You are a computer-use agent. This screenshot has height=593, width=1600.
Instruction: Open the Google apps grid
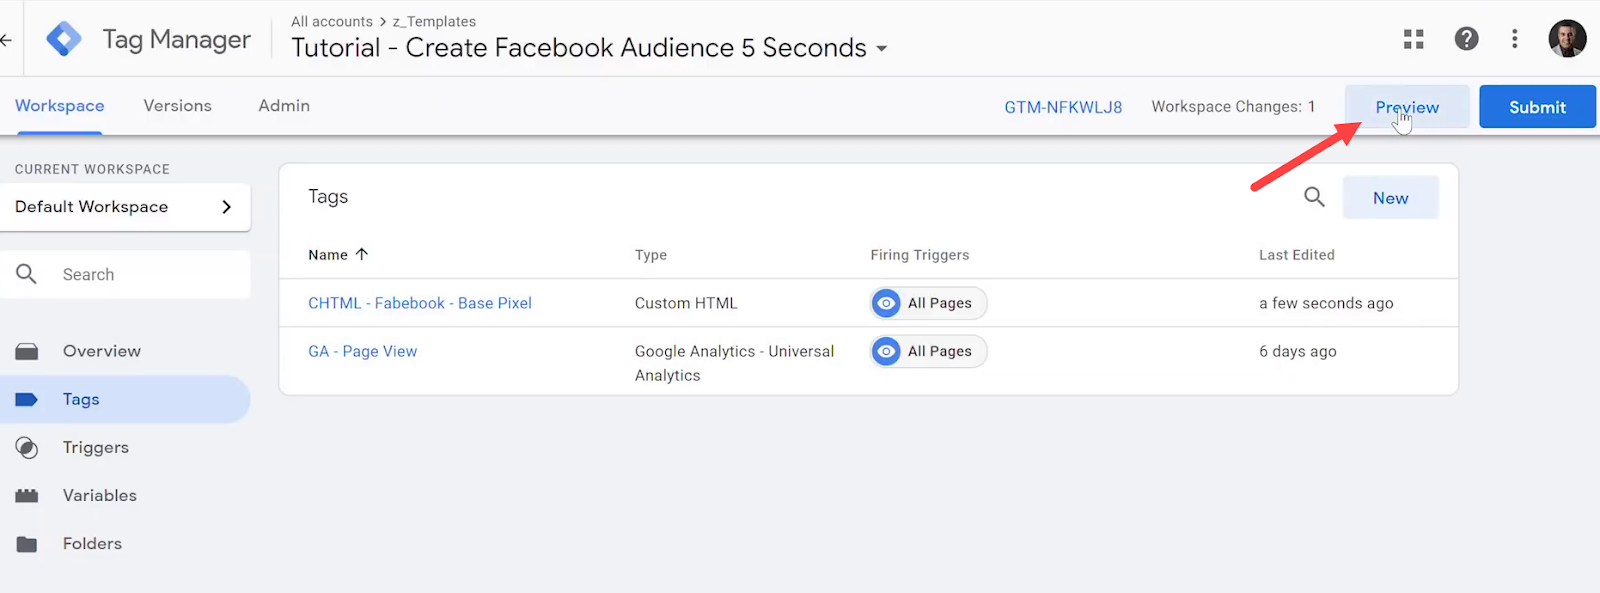1413,39
